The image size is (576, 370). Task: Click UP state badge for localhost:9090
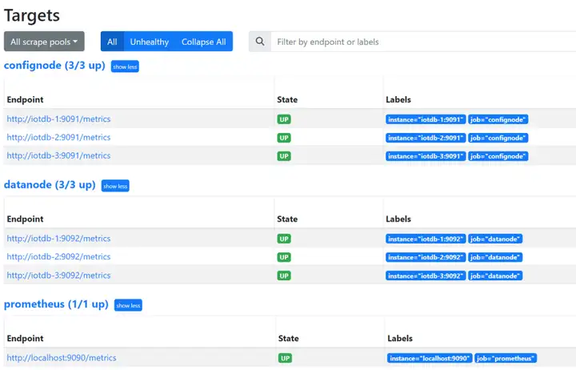(x=285, y=358)
